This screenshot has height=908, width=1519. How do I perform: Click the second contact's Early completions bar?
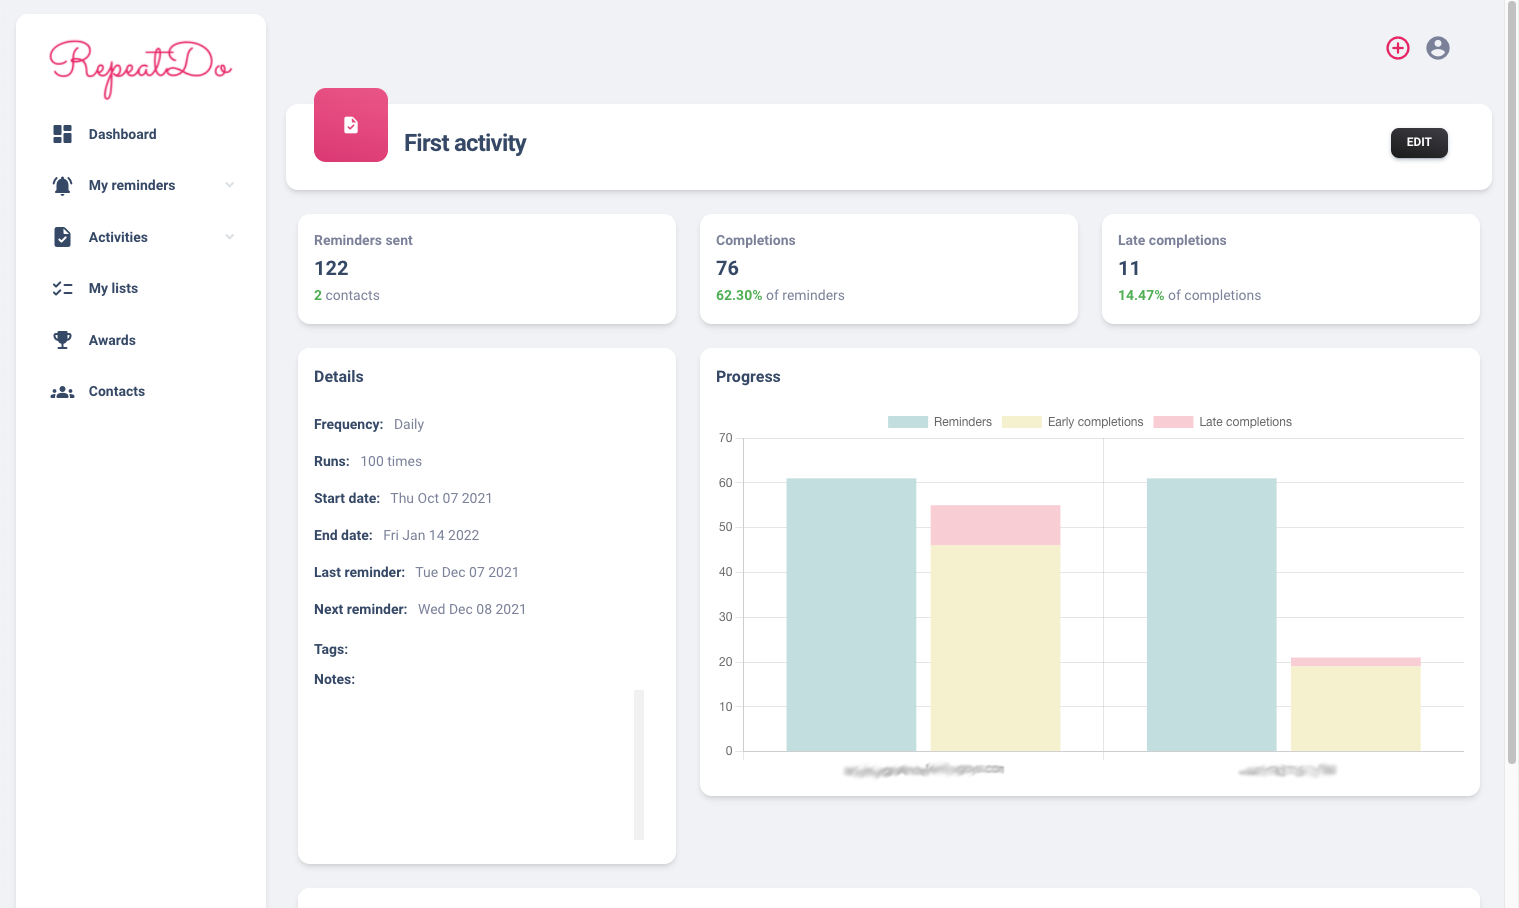[1356, 708]
